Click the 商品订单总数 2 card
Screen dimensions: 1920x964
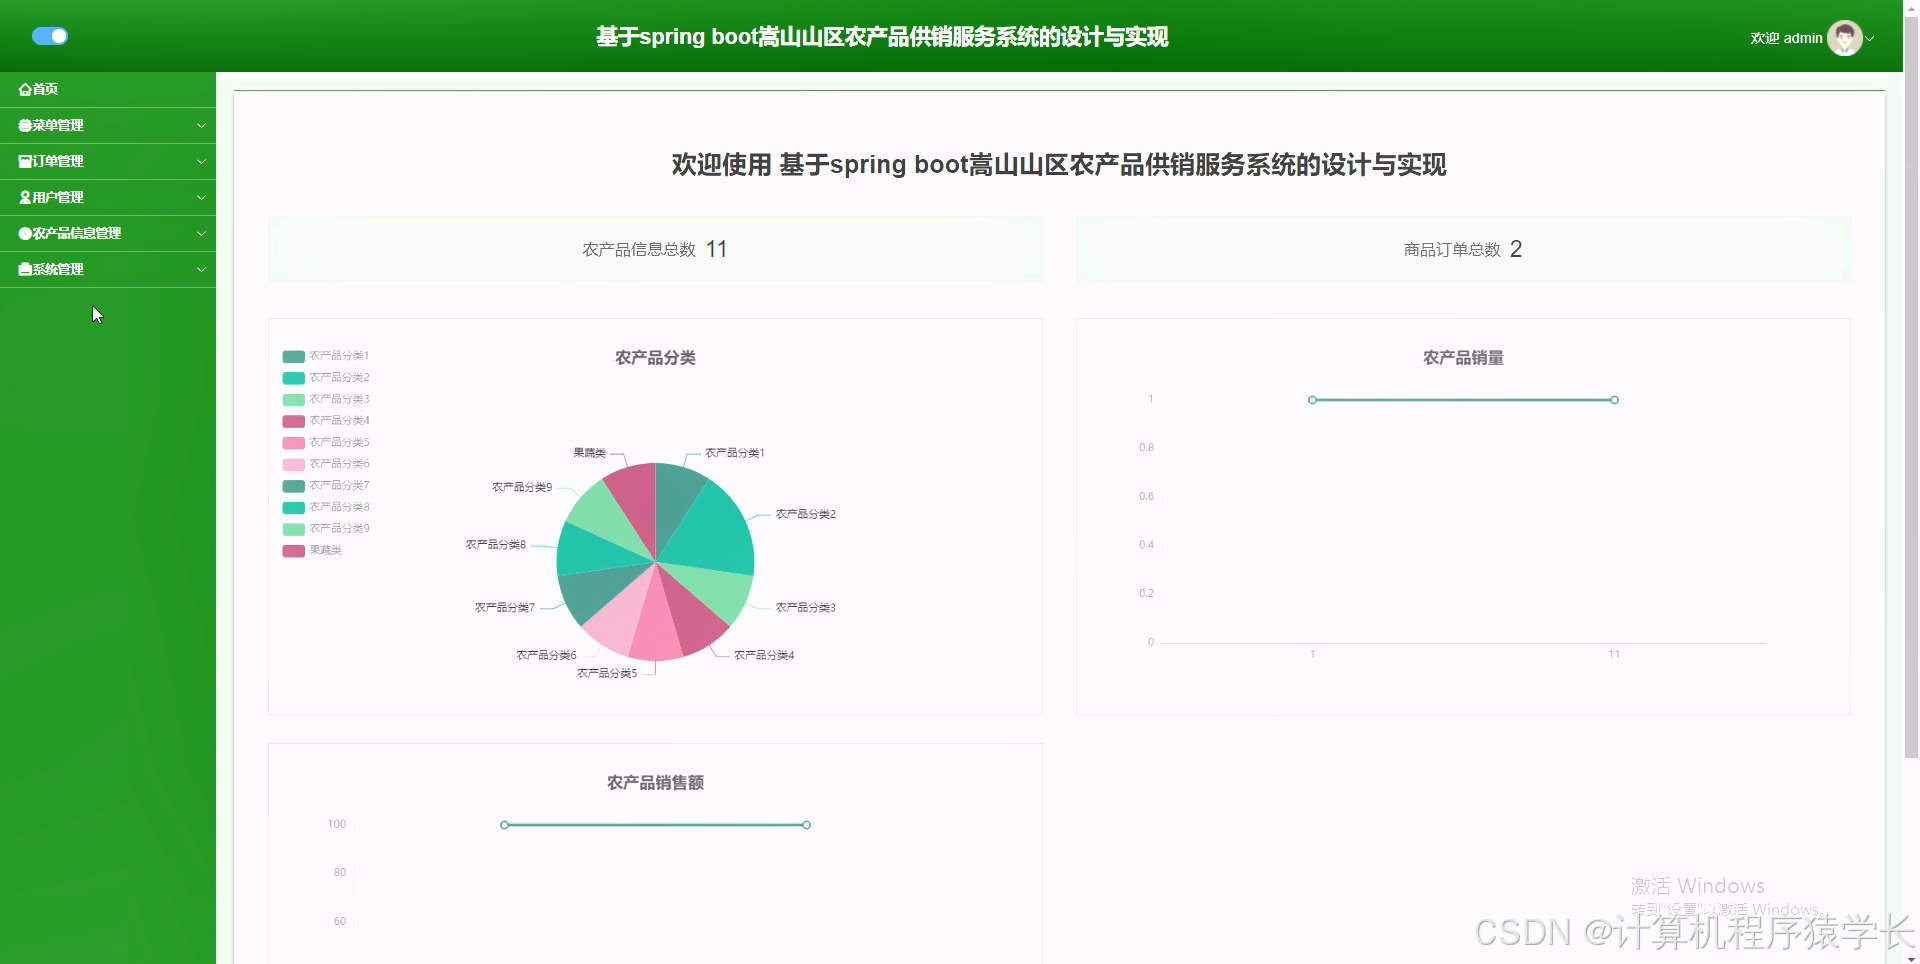point(1463,249)
